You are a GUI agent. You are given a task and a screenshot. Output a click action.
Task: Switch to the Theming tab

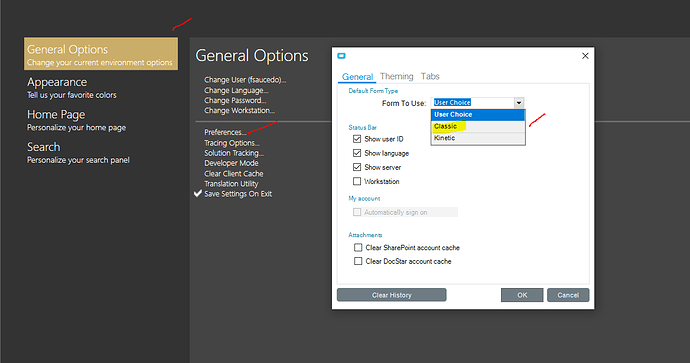396,77
